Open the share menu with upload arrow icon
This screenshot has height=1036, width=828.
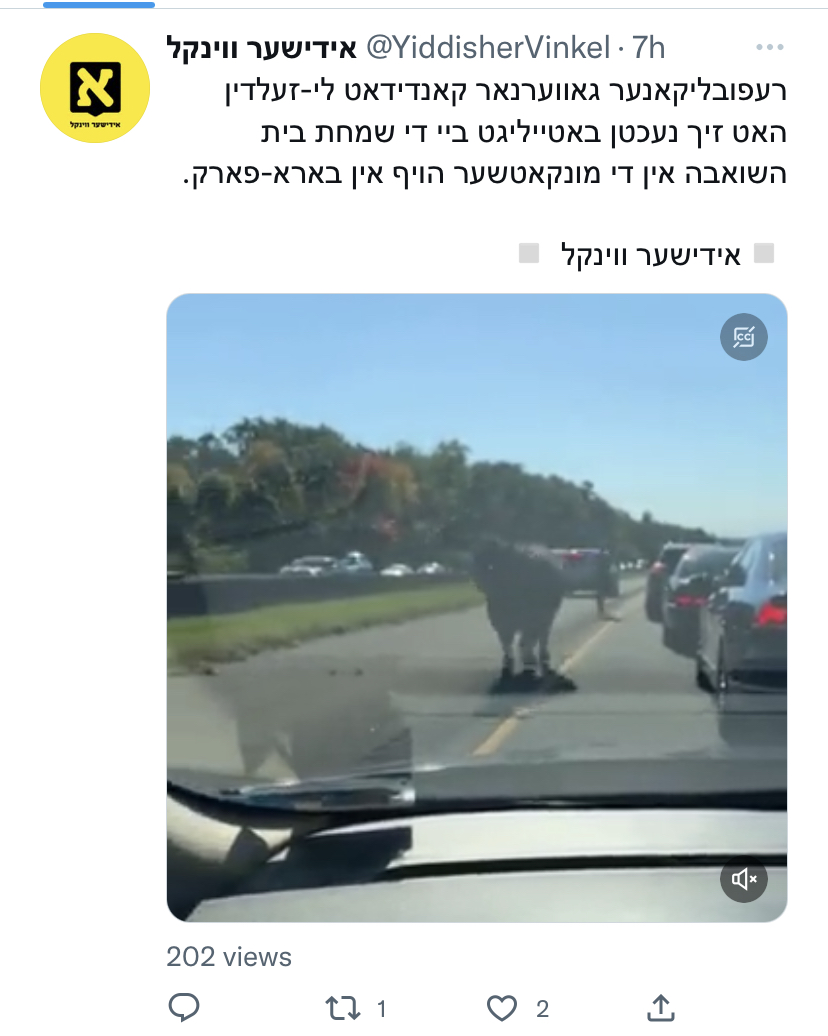point(660,1008)
